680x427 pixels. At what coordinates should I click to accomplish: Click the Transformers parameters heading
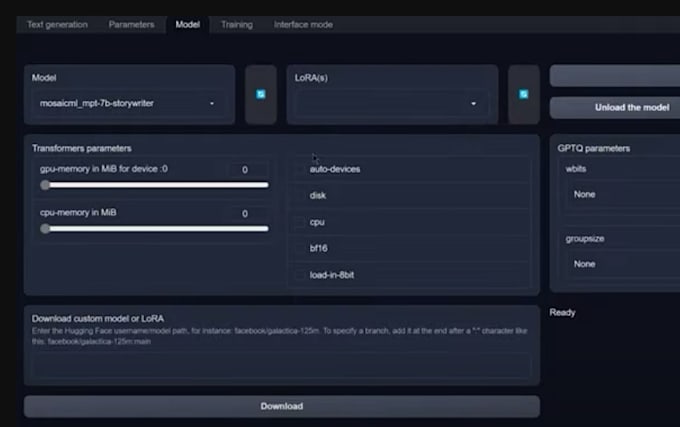(82, 148)
